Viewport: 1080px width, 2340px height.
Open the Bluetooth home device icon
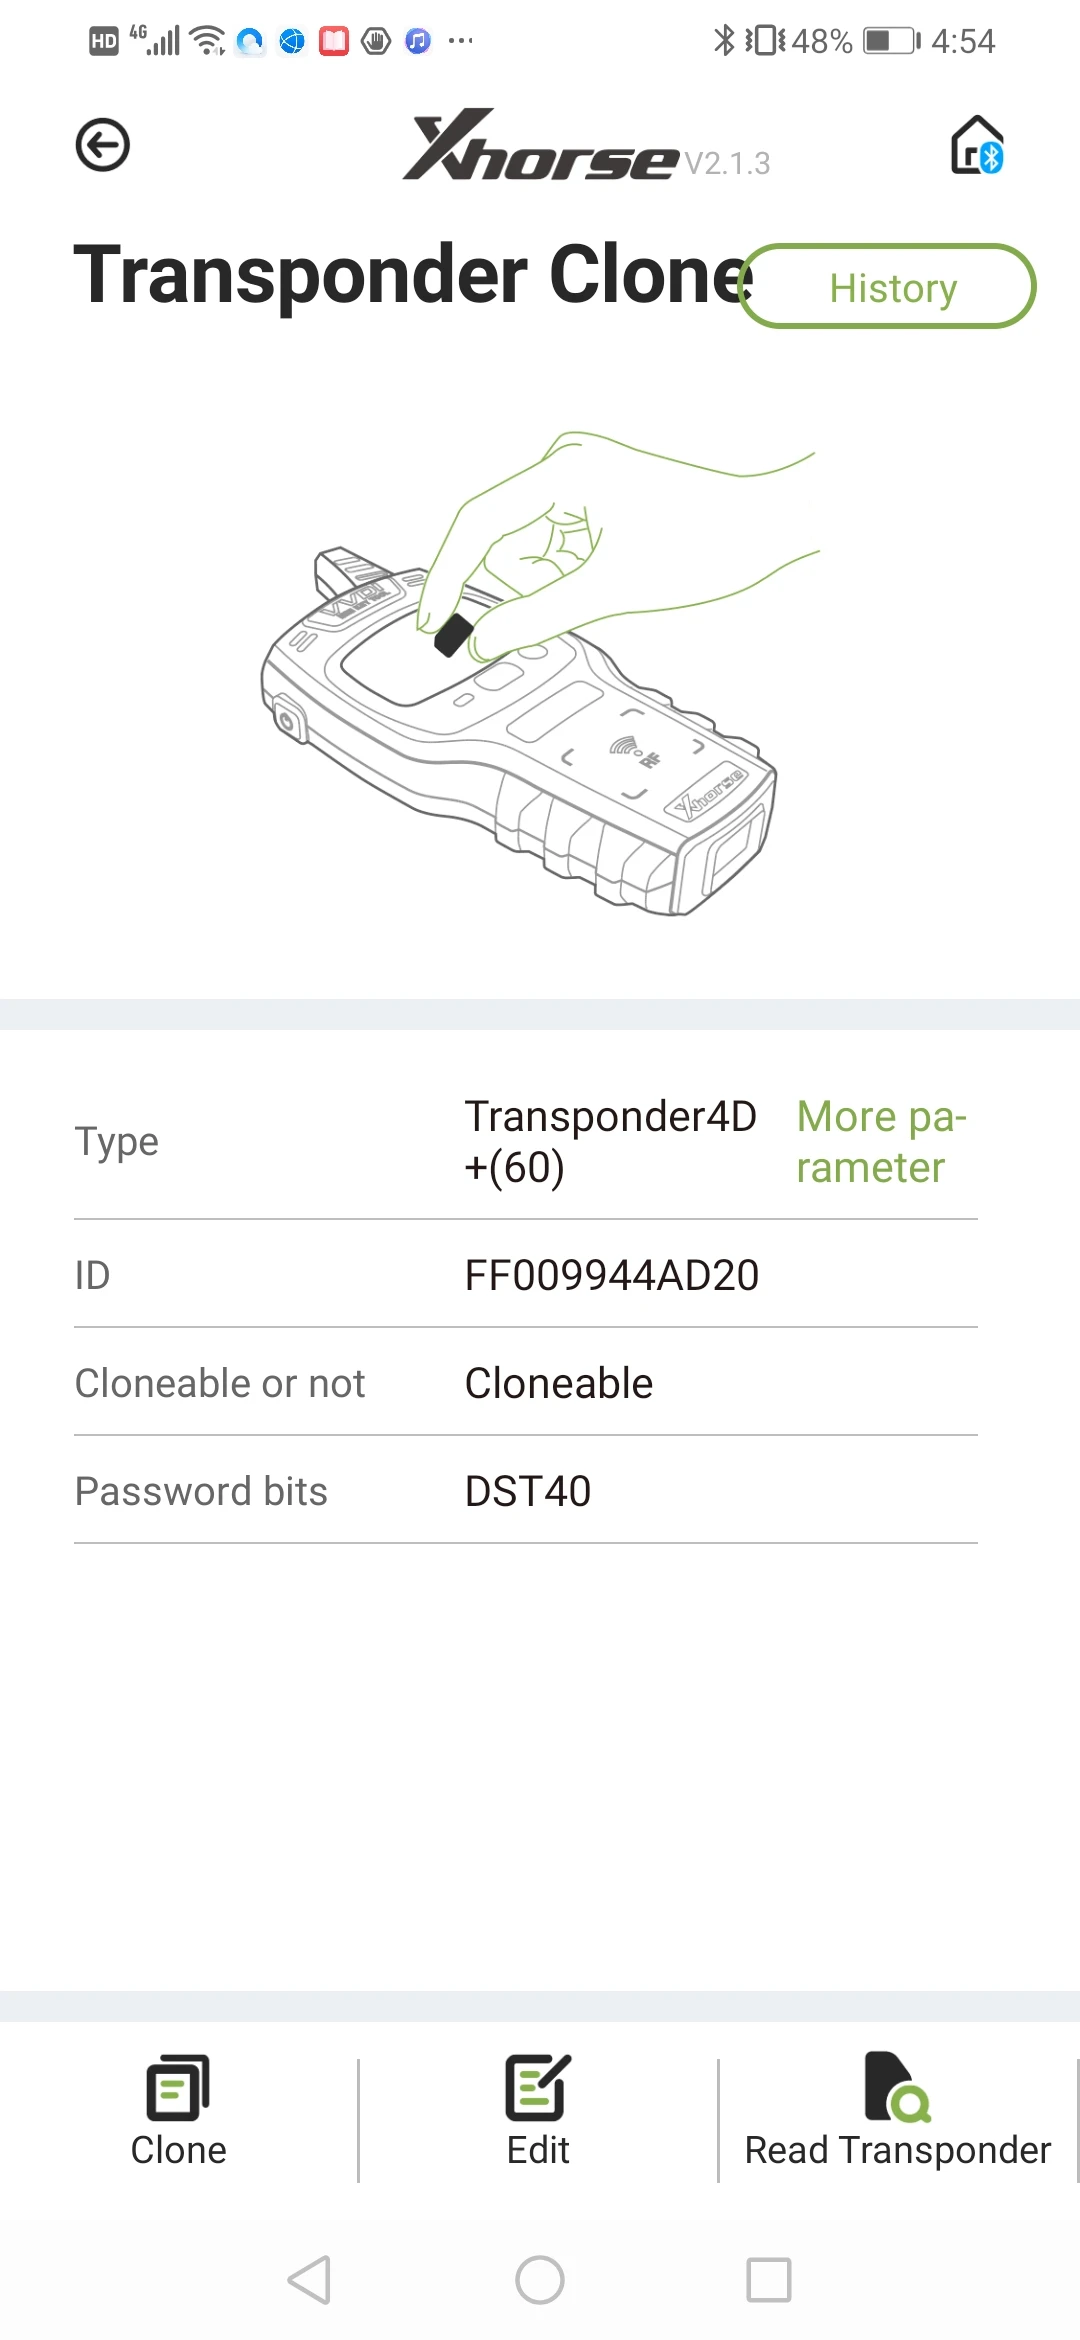[977, 145]
